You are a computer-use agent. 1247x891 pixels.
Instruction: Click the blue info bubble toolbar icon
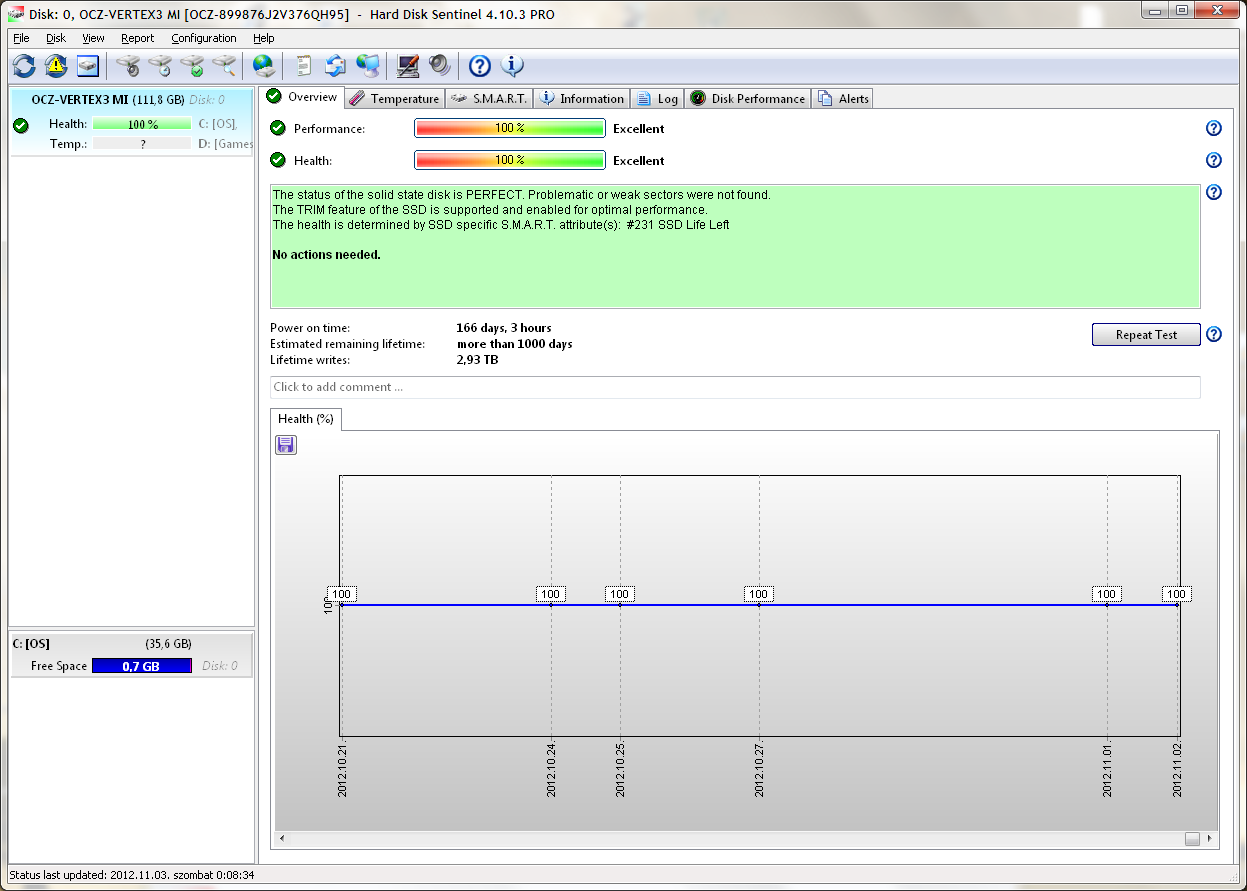(x=512, y=67)
